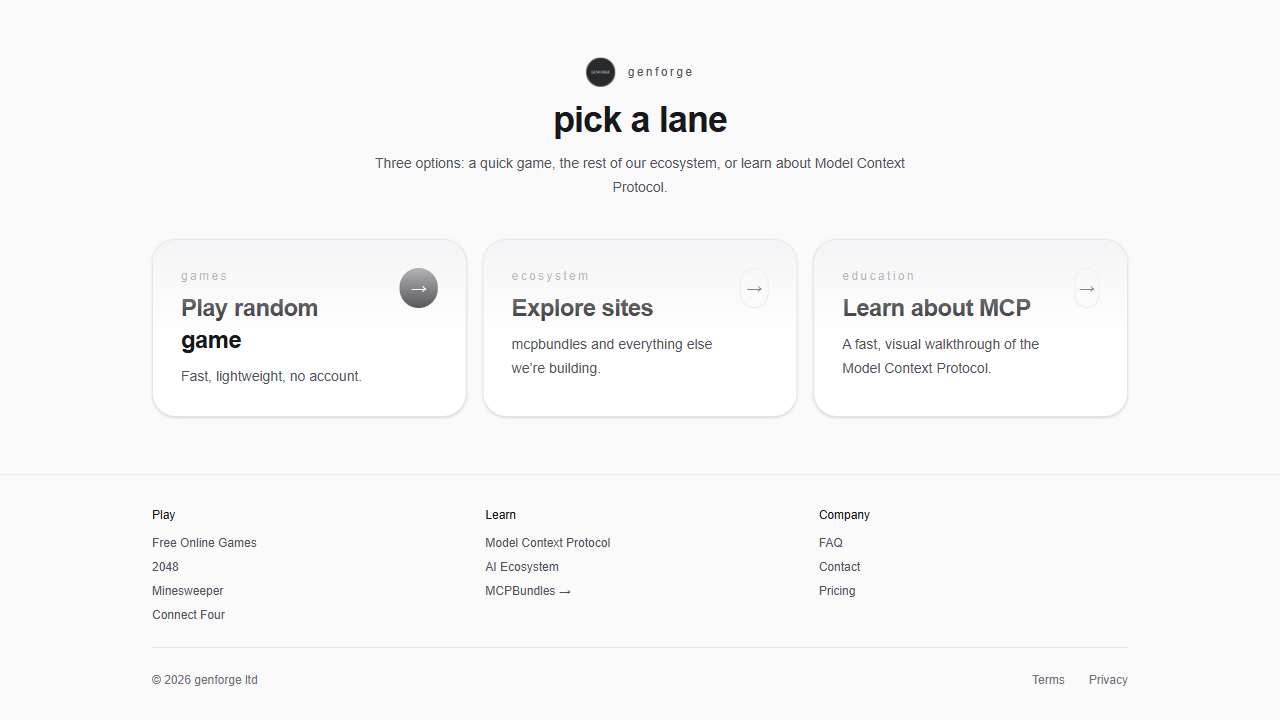Launch Connect Four from the footer
Image resolution: width=1280 pixels, height=720 pixels.
pos(188,615)
